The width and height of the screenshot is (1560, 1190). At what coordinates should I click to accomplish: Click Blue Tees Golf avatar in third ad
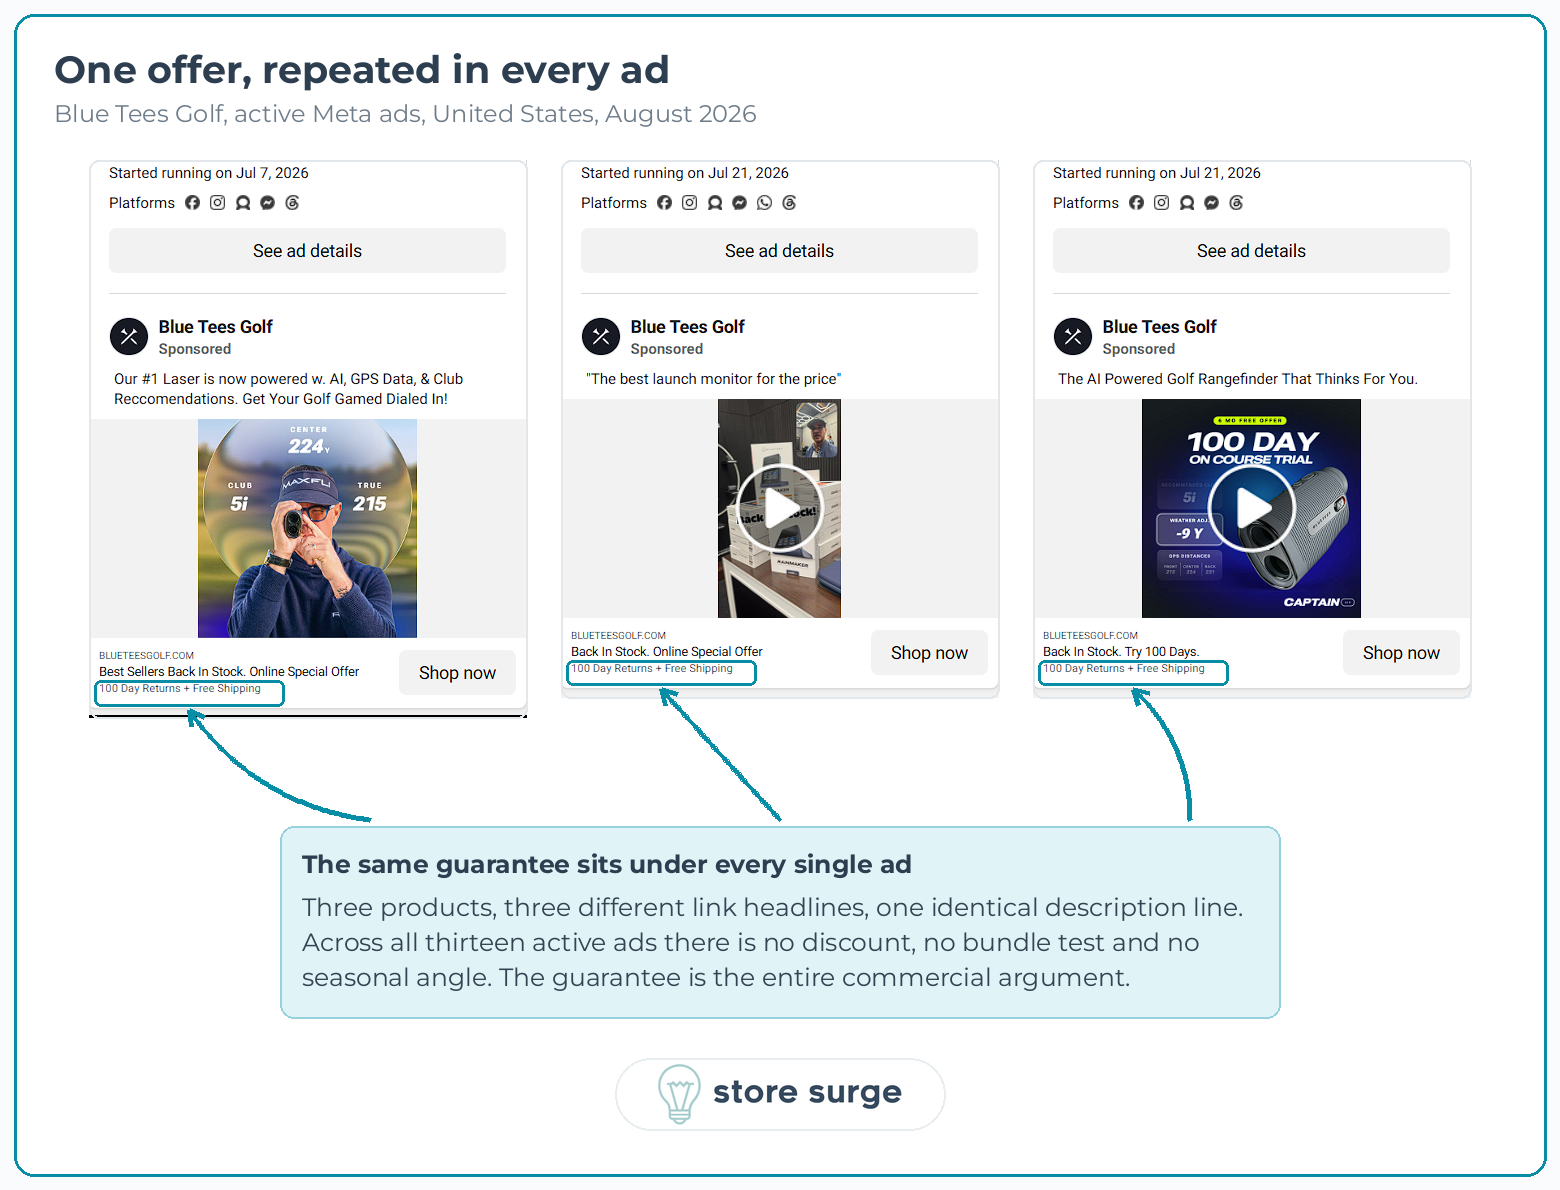click(x=1073, y=337)
